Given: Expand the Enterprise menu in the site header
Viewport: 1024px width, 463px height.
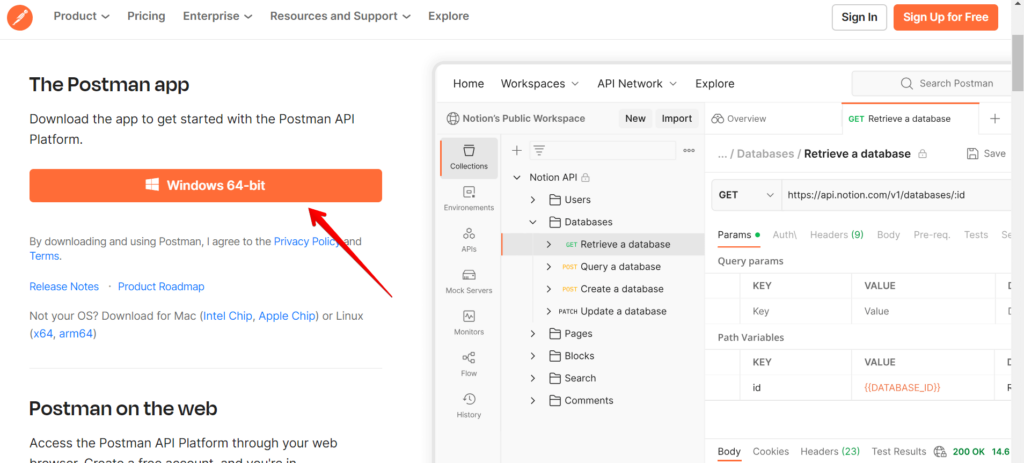Looking at the screenshot, I should [217, 16].
